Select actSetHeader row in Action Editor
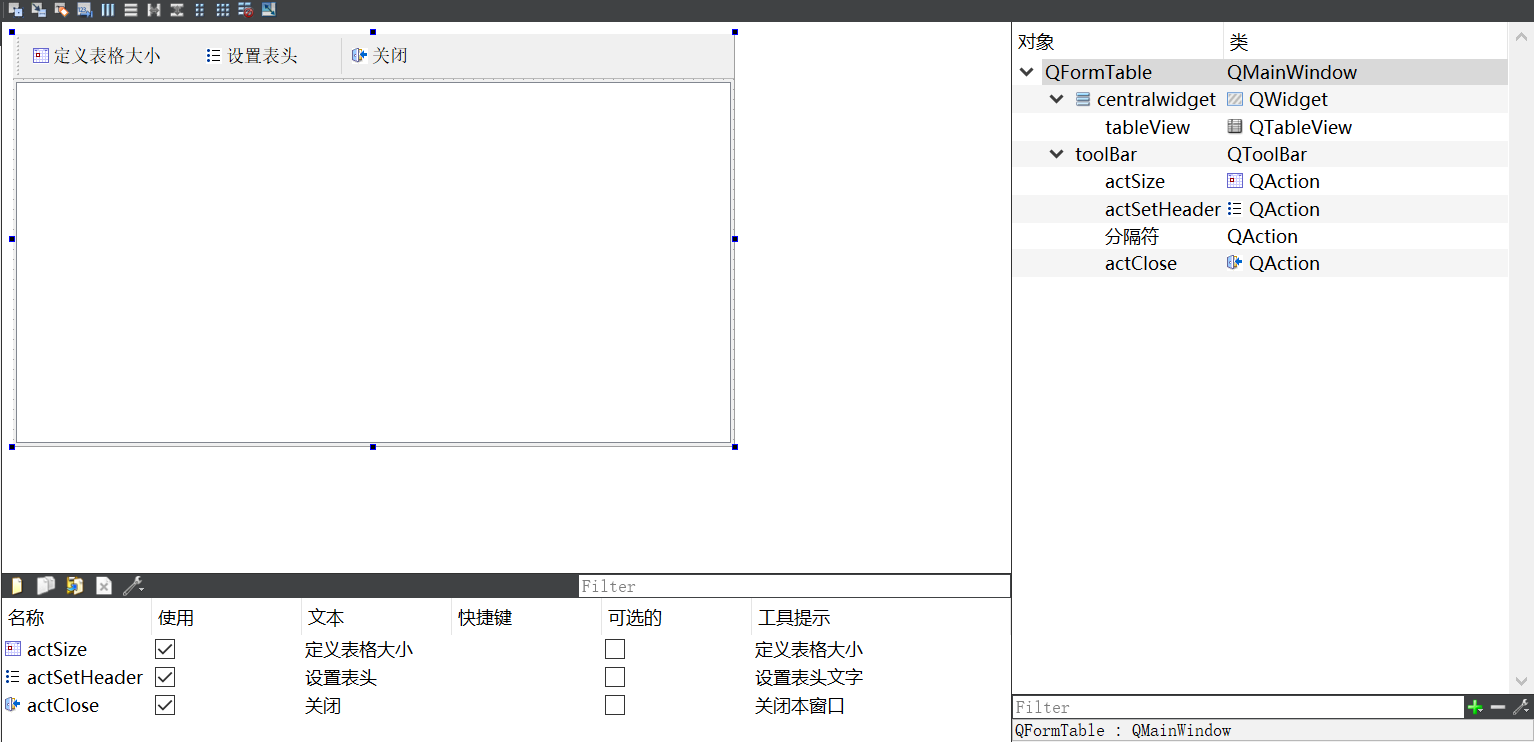 coord(505,677)
